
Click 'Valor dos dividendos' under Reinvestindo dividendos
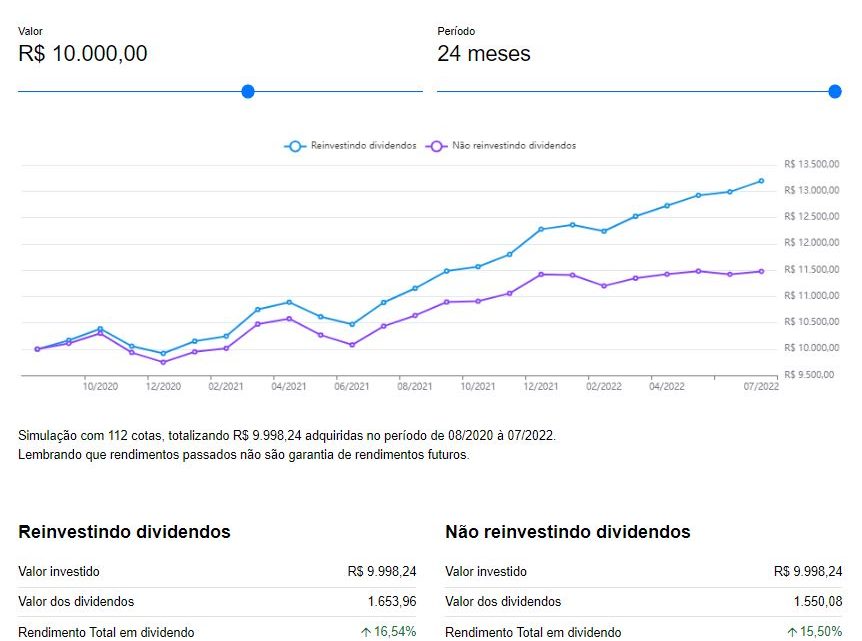(76, 601)
